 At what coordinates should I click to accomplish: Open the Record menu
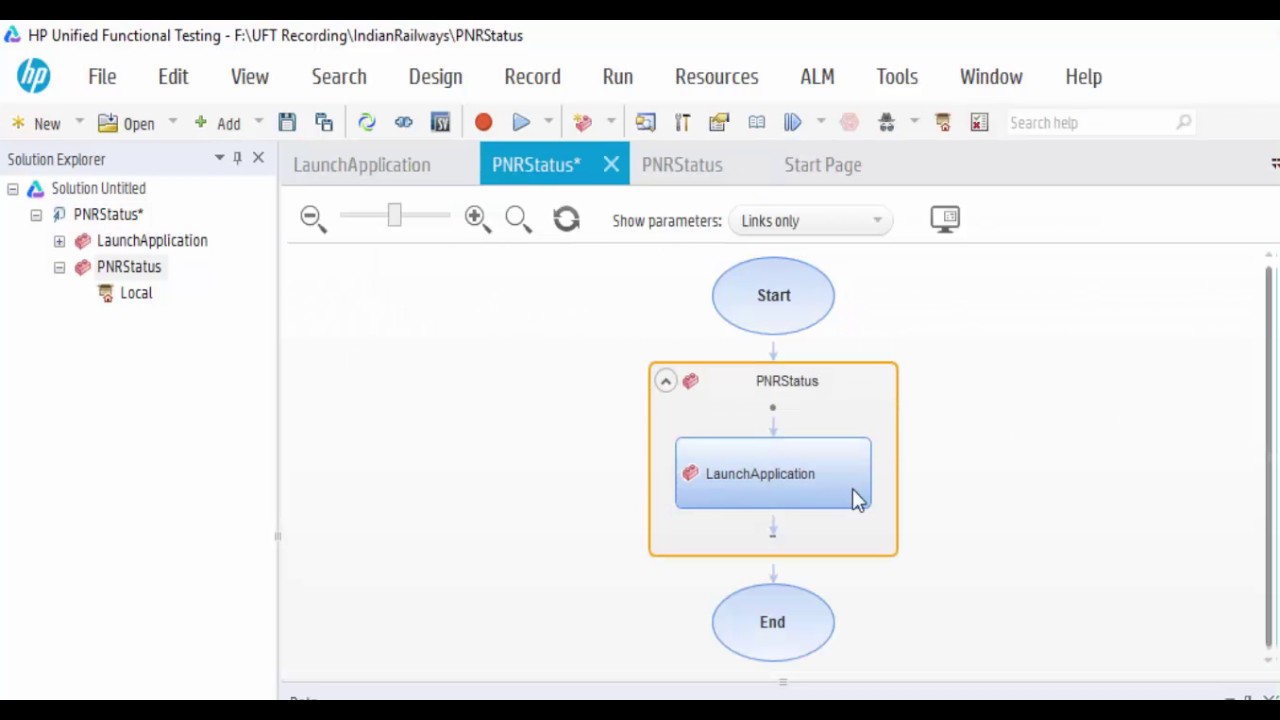coord(532,77)
